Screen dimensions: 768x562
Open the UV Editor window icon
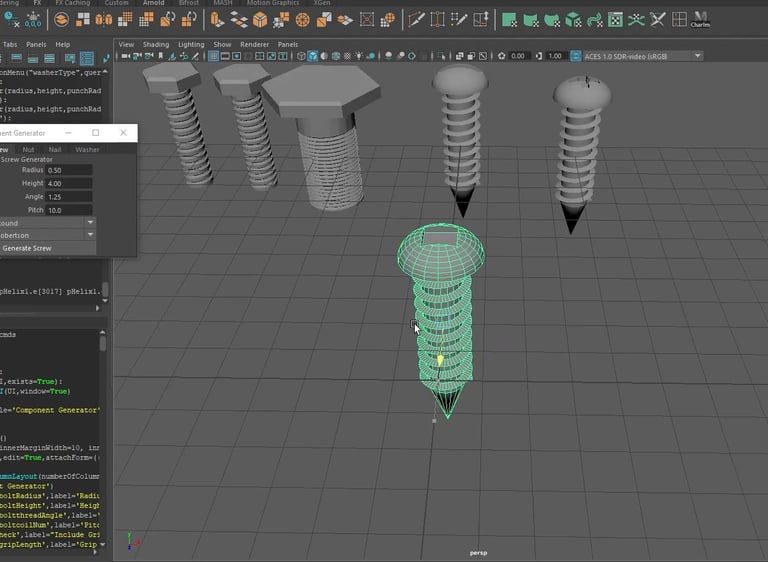[x=616, y=20]
